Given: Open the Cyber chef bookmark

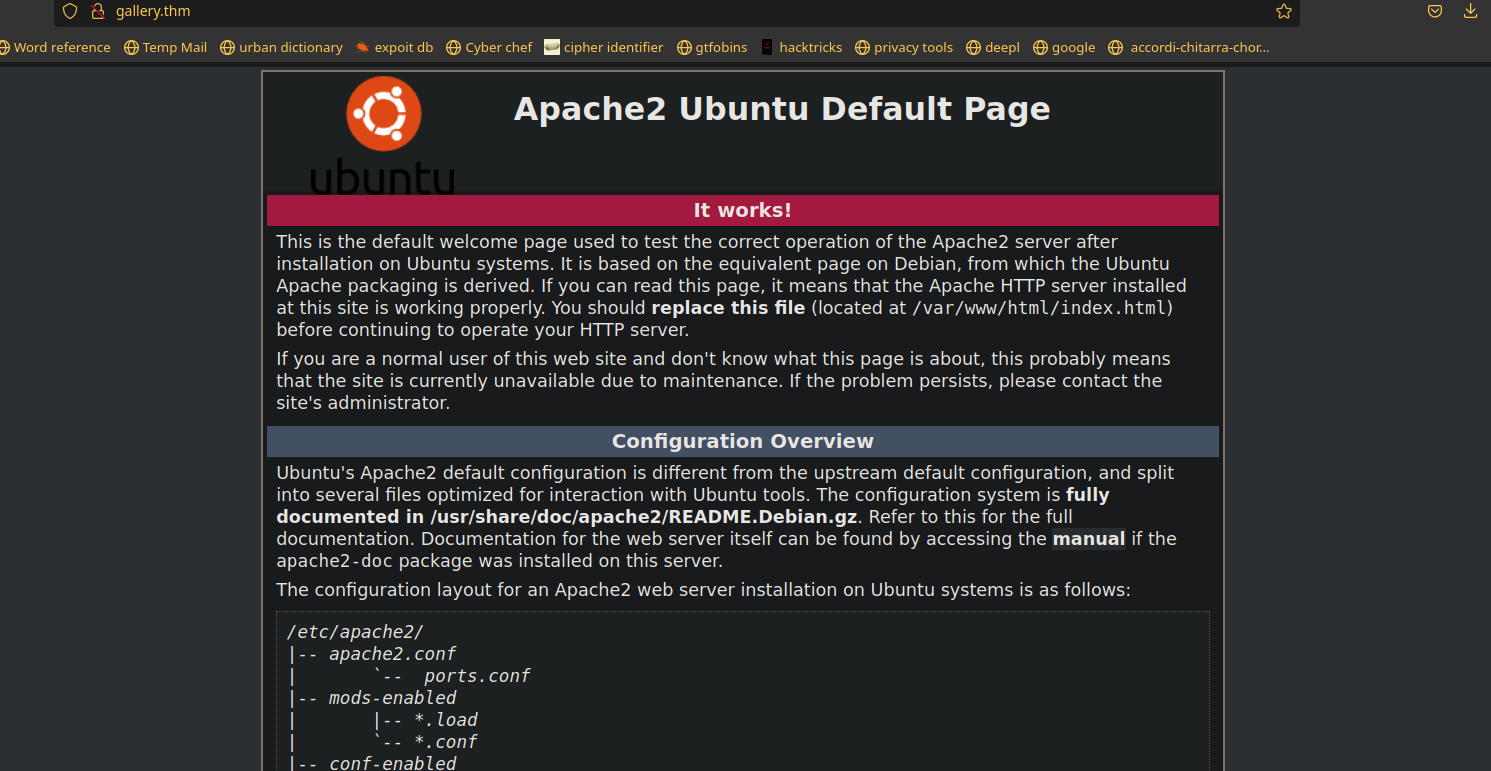Looking at the screenshot, I should pos(489,47).
